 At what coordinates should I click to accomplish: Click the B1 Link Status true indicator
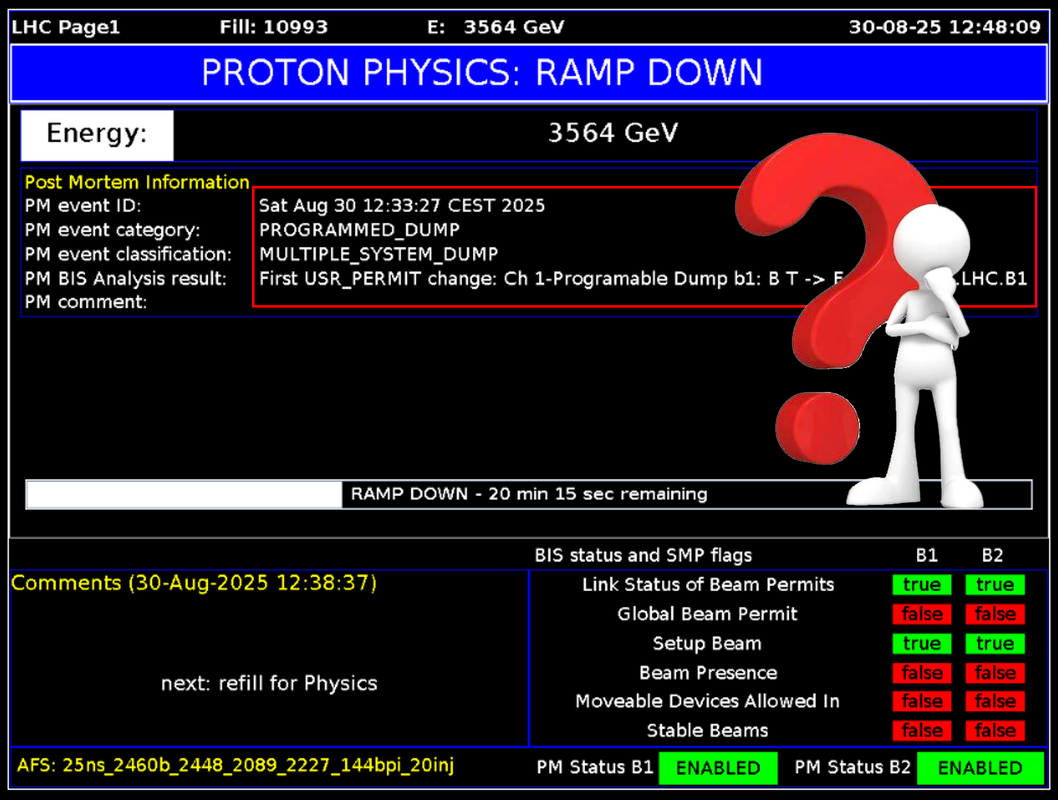[x=921, y=585]
